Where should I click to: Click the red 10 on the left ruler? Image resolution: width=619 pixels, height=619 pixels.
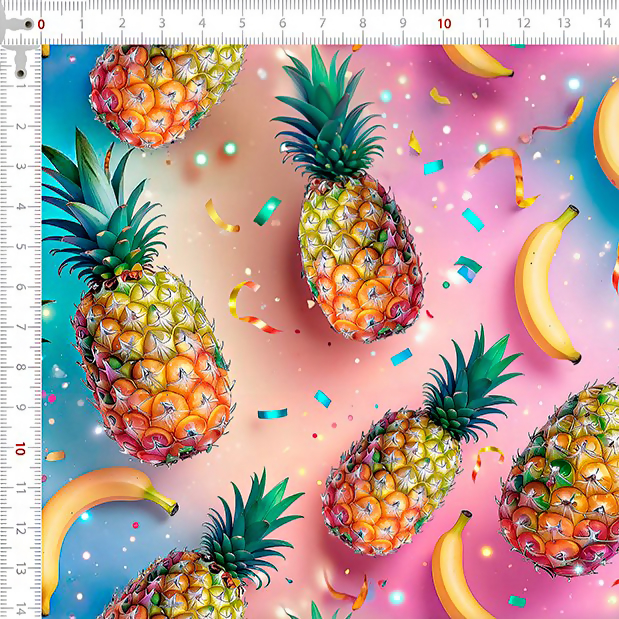[x=20, y=449]
